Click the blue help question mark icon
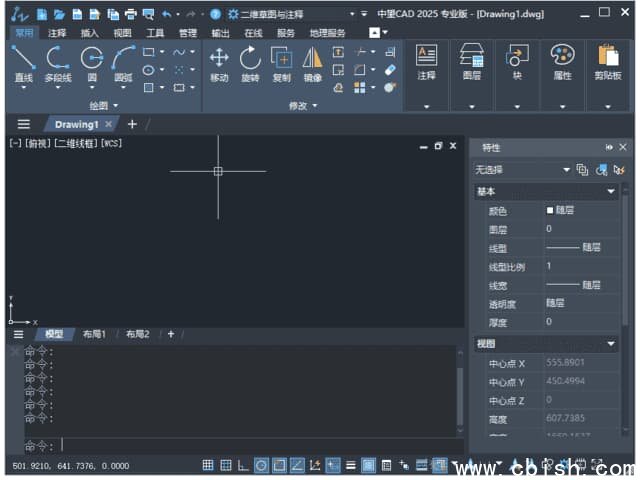Screen dimensions: 640x480 216,15
